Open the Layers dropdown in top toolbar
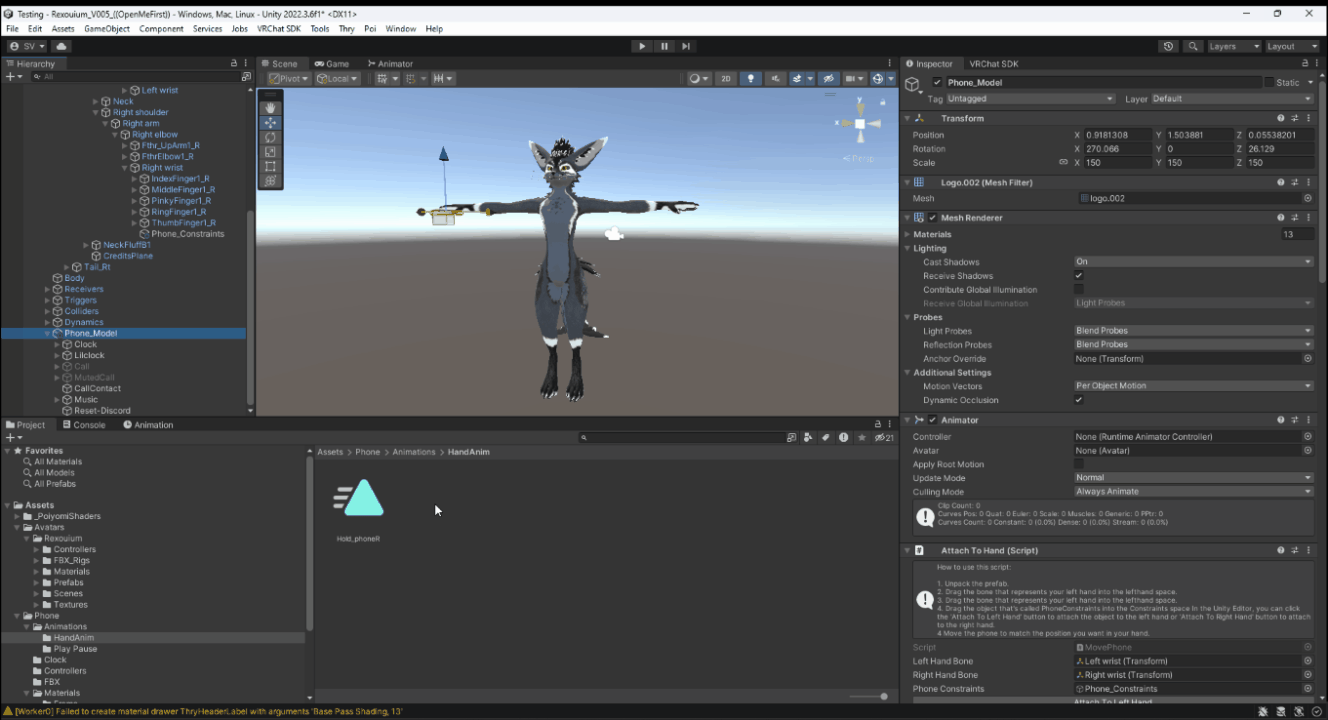The image size is (1328, 720). pos(1234,46)
